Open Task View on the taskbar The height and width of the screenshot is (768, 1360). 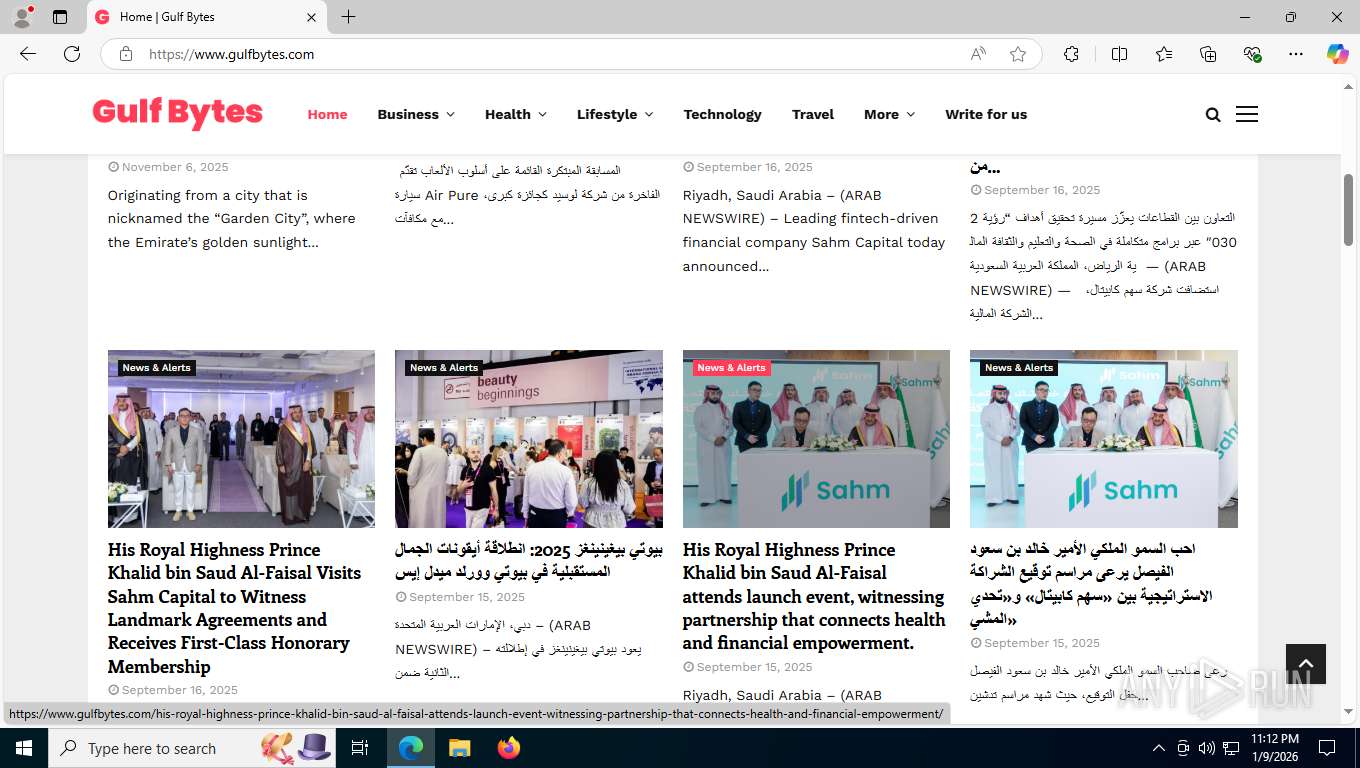360,748
